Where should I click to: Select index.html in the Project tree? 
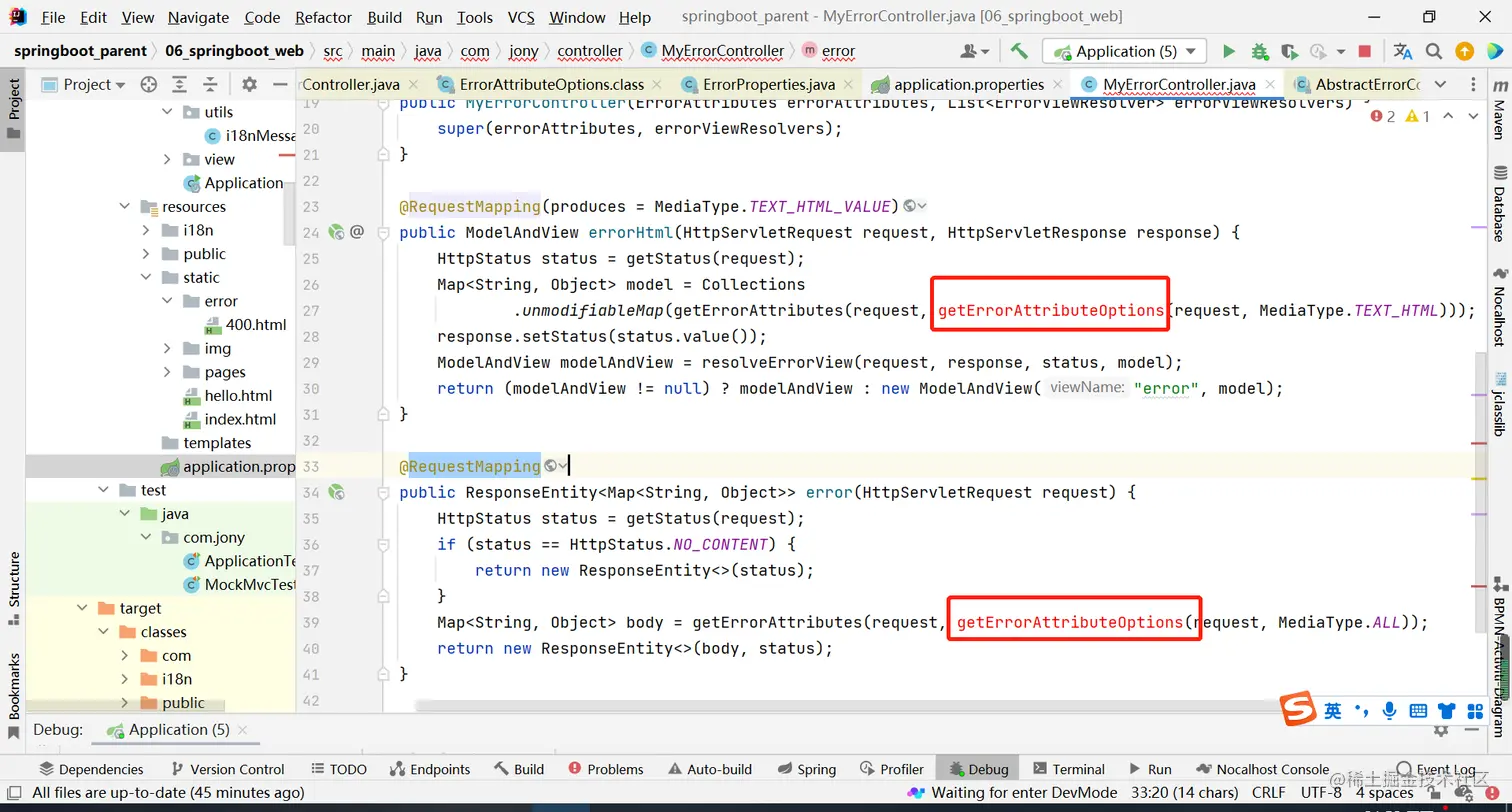tap(229, 419)
